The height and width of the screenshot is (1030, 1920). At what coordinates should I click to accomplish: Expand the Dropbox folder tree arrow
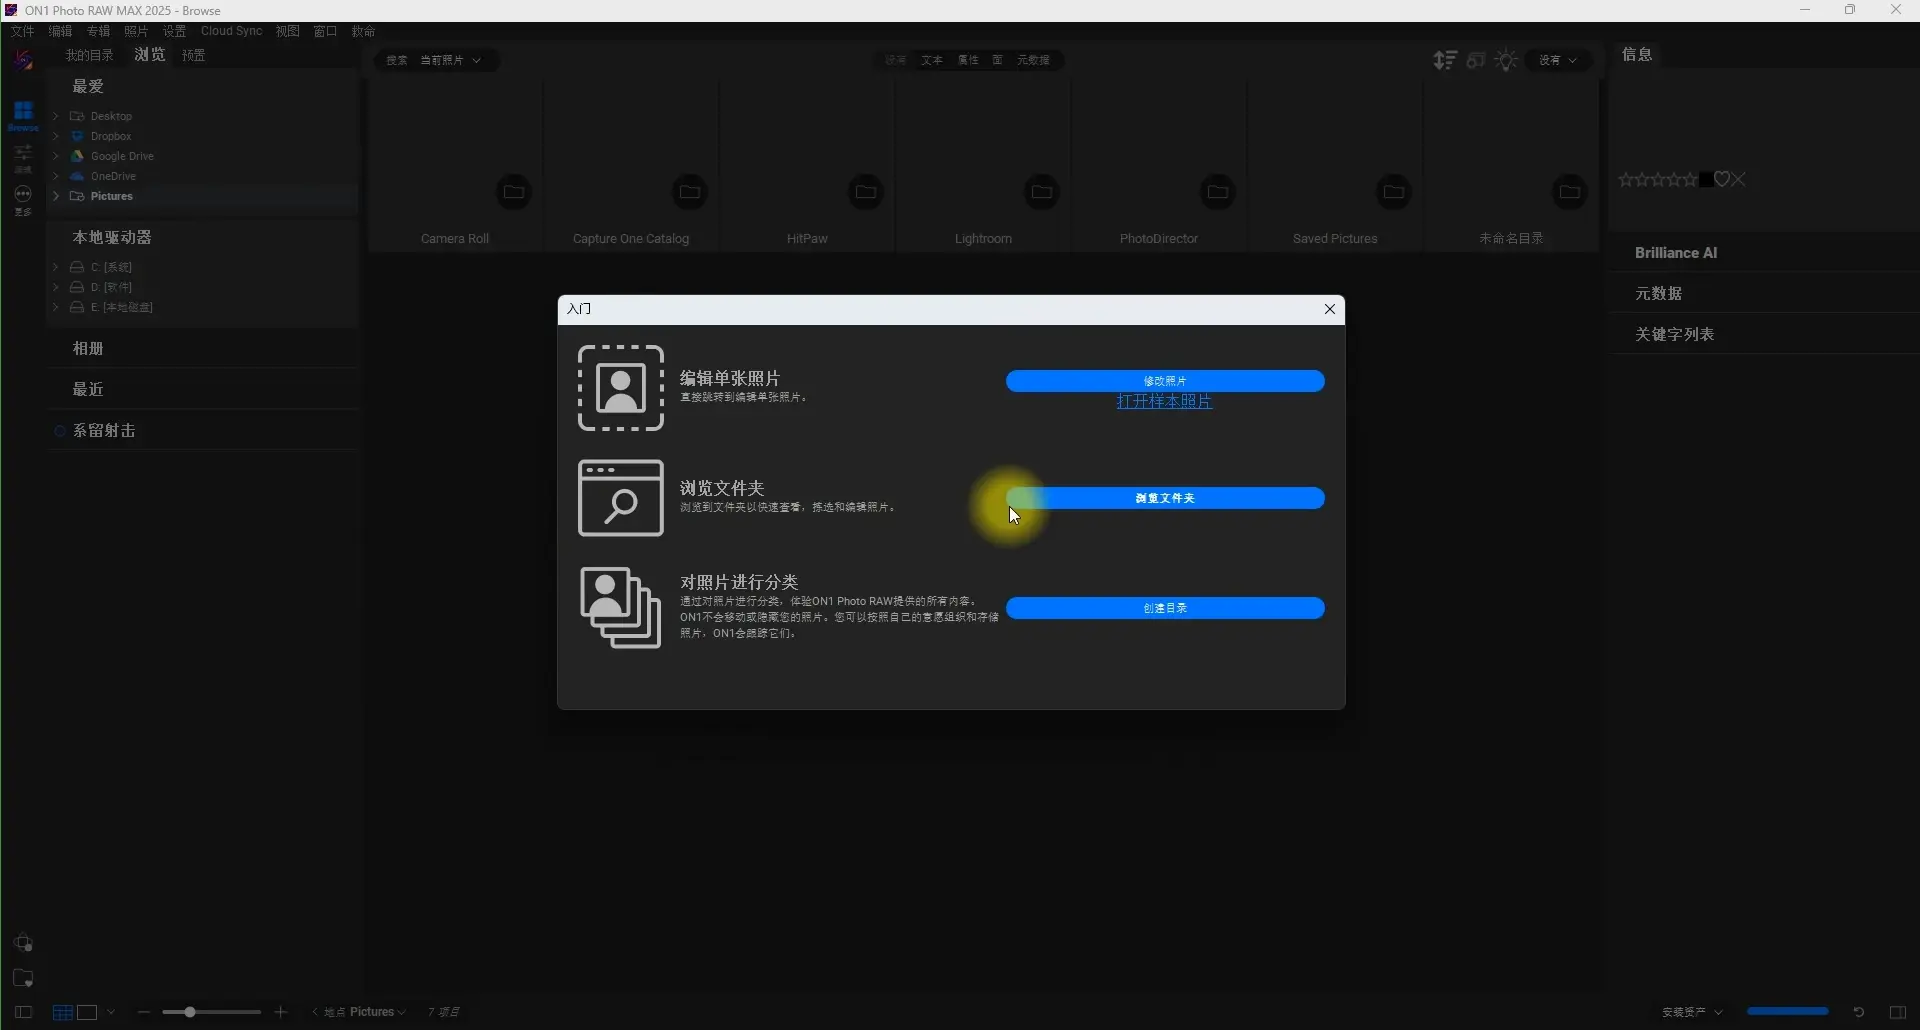coord(56,136)
